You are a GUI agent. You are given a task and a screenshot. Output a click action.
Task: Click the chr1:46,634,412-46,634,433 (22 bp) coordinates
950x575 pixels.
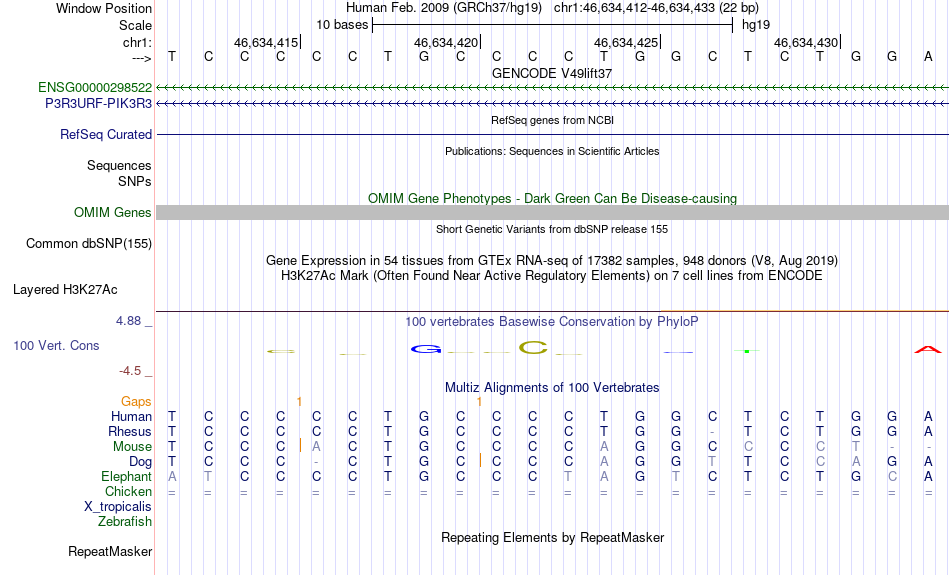(656, 8)
